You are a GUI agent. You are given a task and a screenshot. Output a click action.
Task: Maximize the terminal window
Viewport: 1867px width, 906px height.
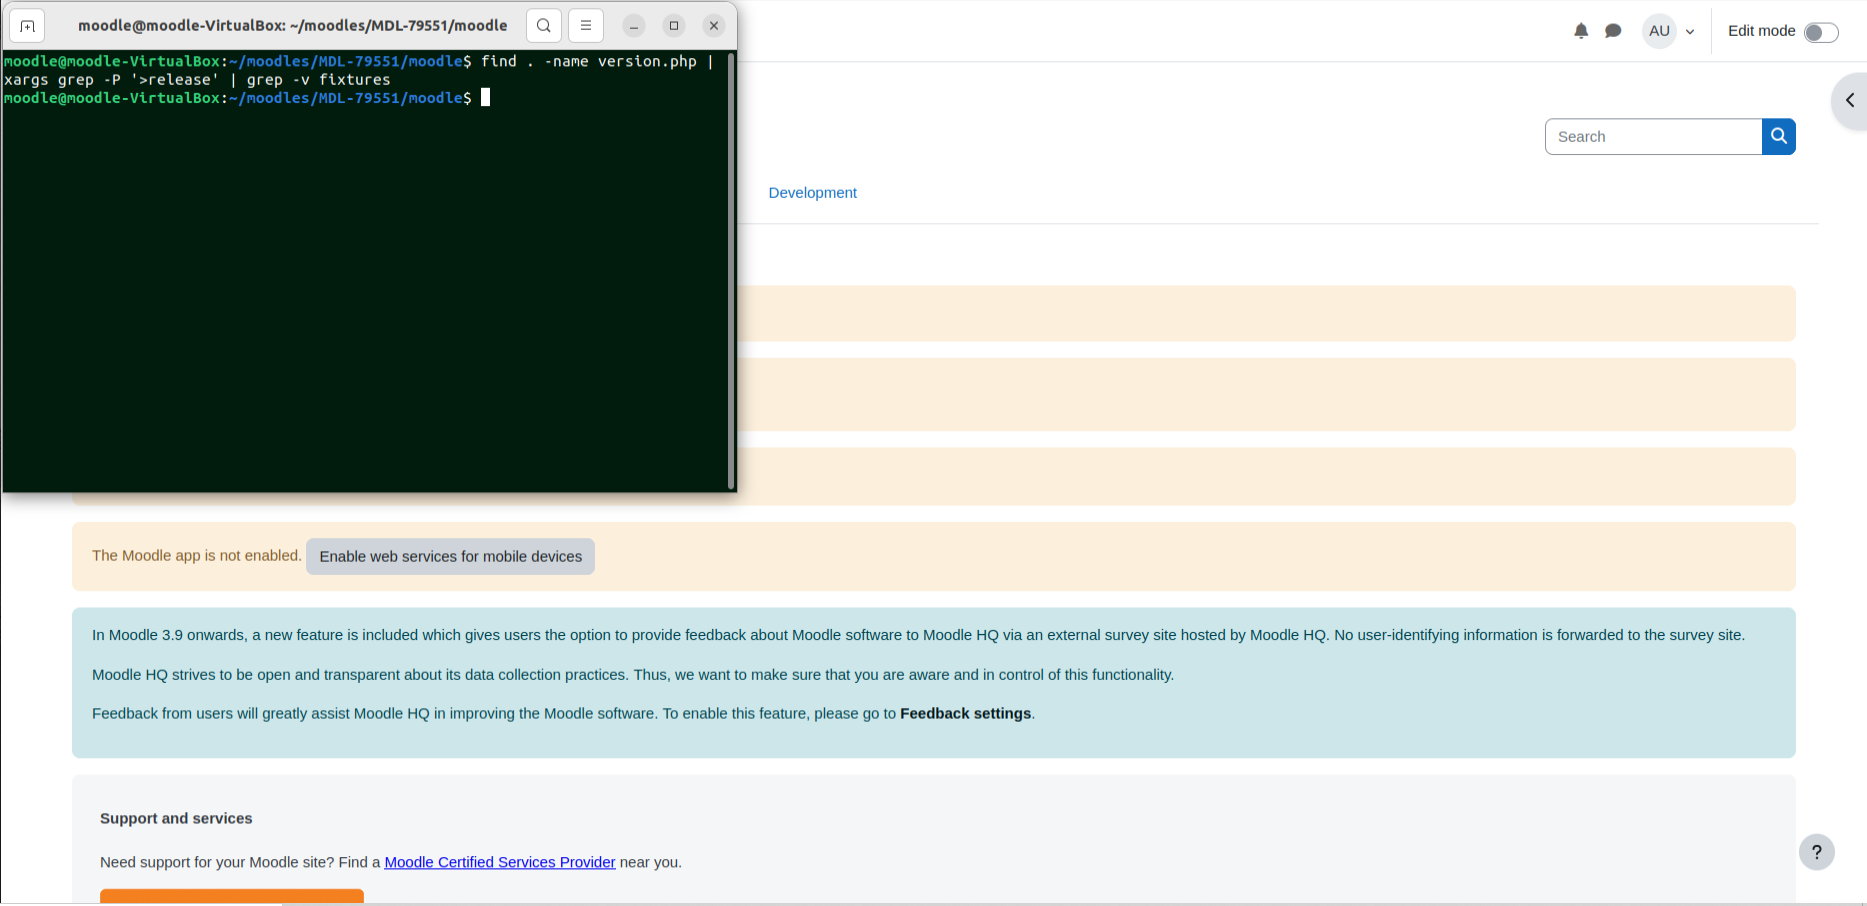pyautogui.click(x=674, y=26)
